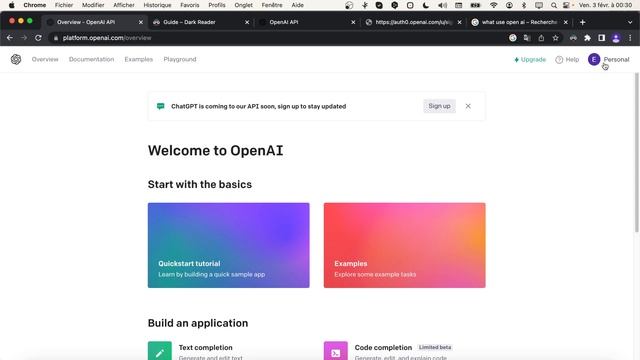Click the share page icon

tap(541, 38)
